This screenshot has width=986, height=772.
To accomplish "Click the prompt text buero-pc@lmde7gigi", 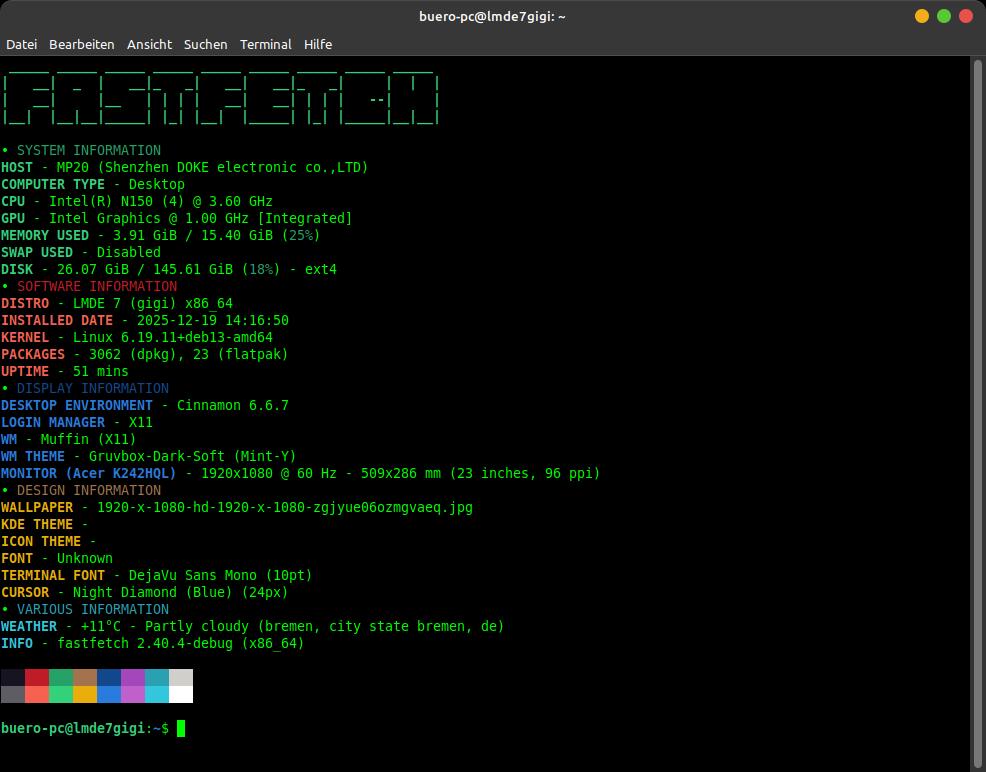I will tap(73, 729).
